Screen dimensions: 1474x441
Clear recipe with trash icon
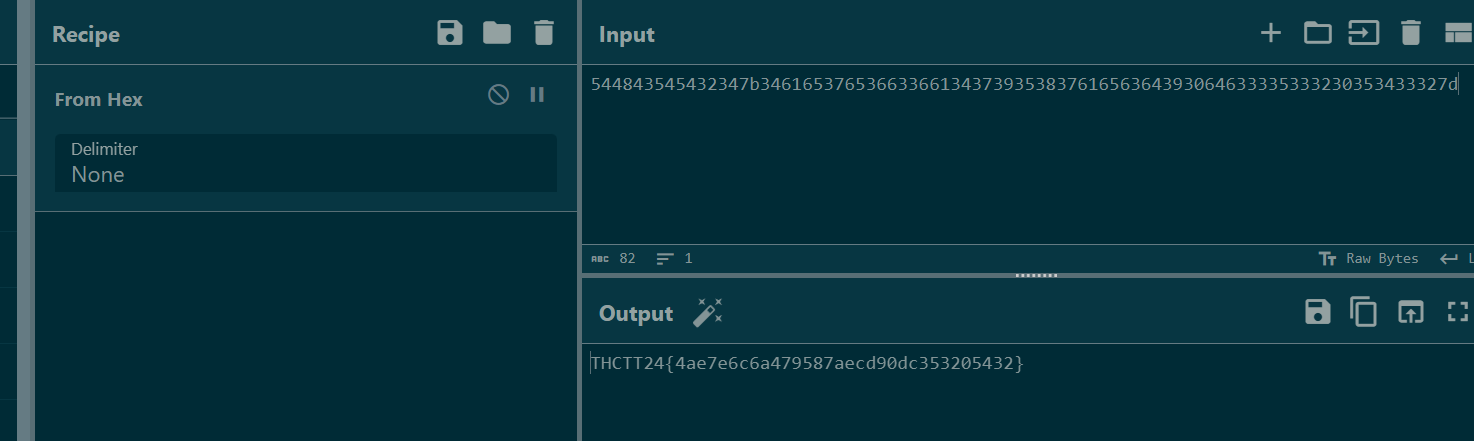(543, 33)
